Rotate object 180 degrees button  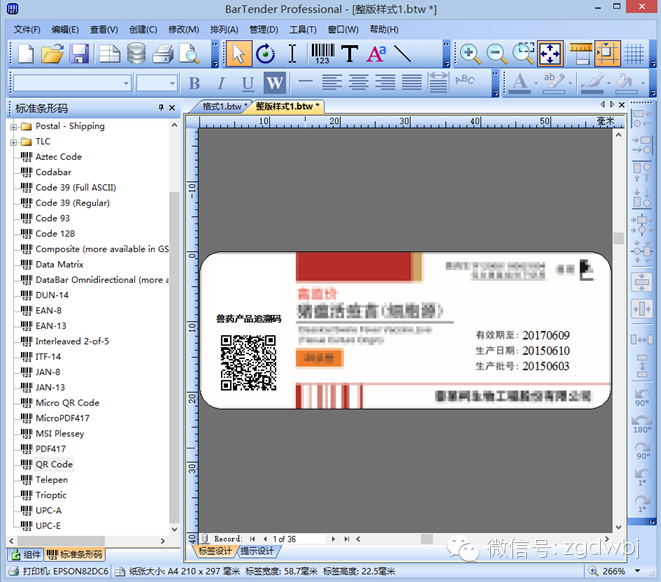click(x=642, y=425)
